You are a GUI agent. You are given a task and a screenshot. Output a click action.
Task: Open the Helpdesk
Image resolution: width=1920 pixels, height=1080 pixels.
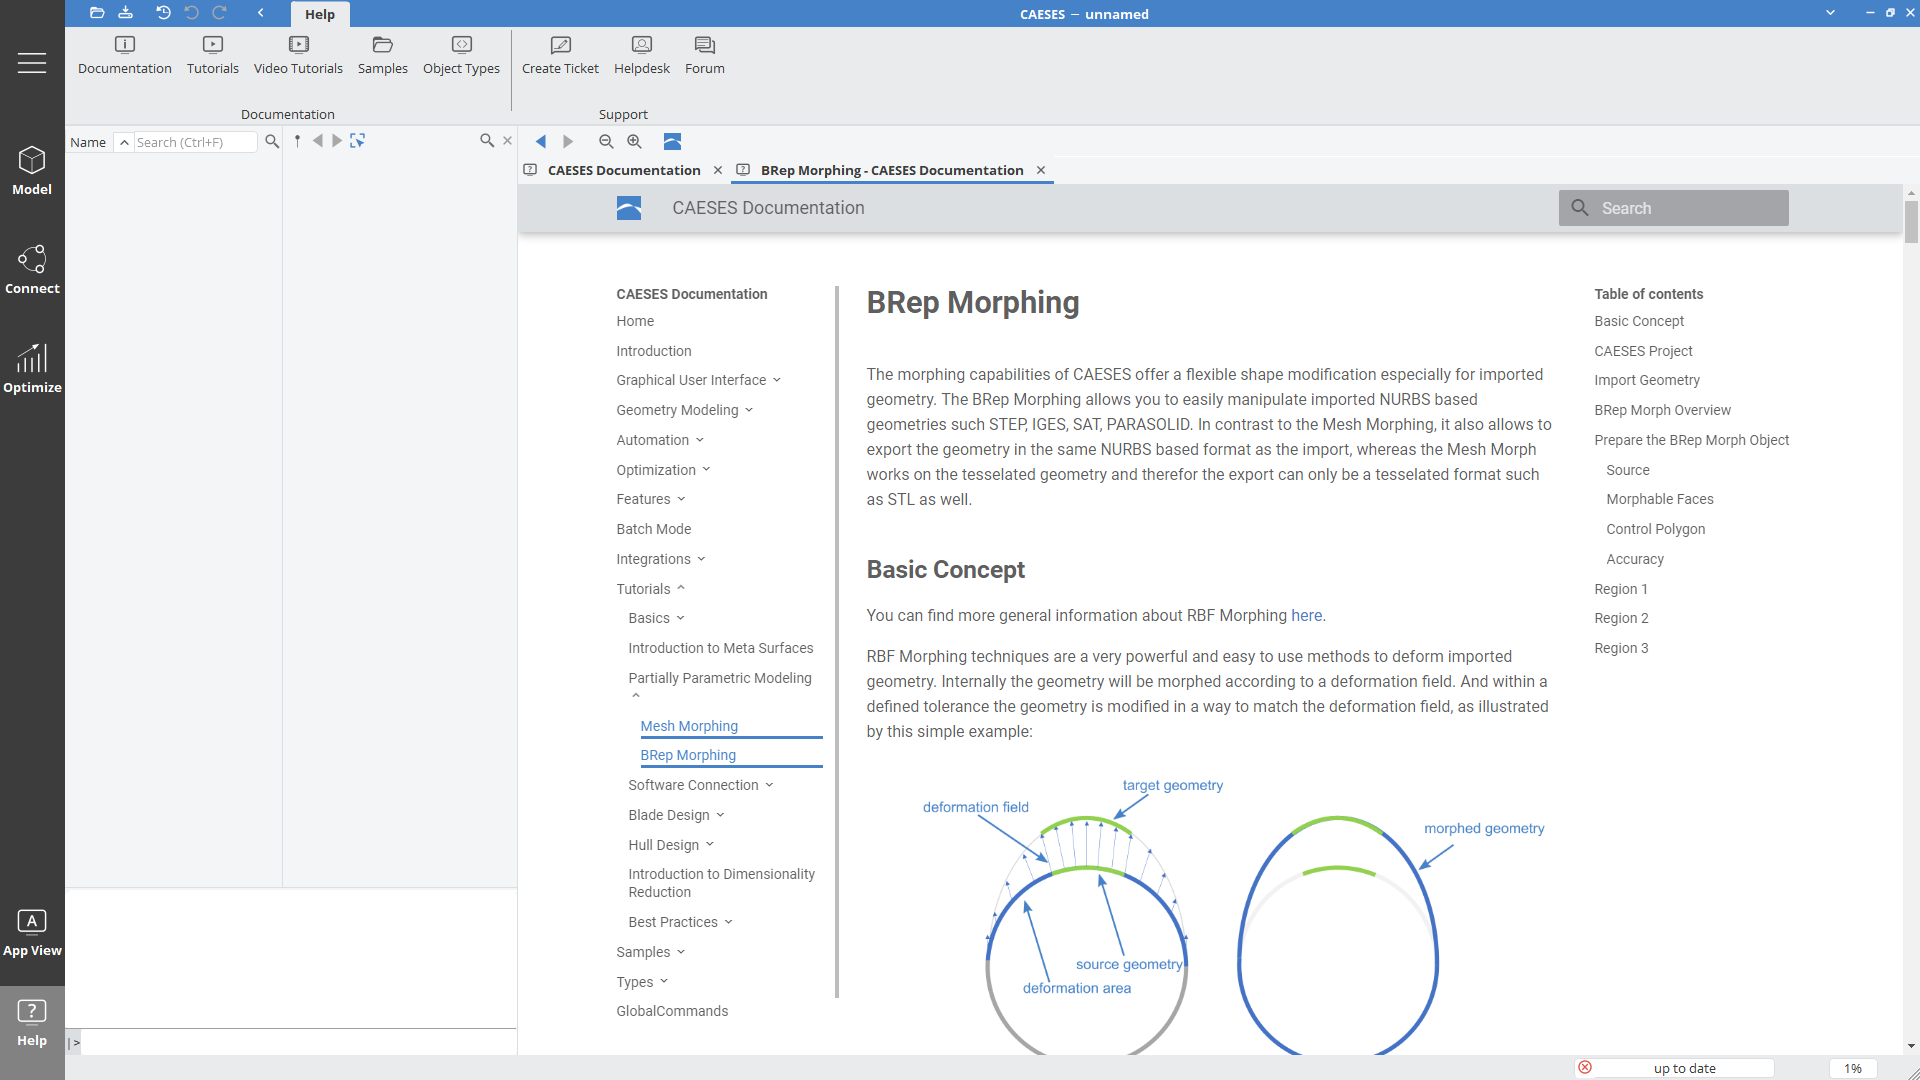pyautogui.click(x=642, y=56)
